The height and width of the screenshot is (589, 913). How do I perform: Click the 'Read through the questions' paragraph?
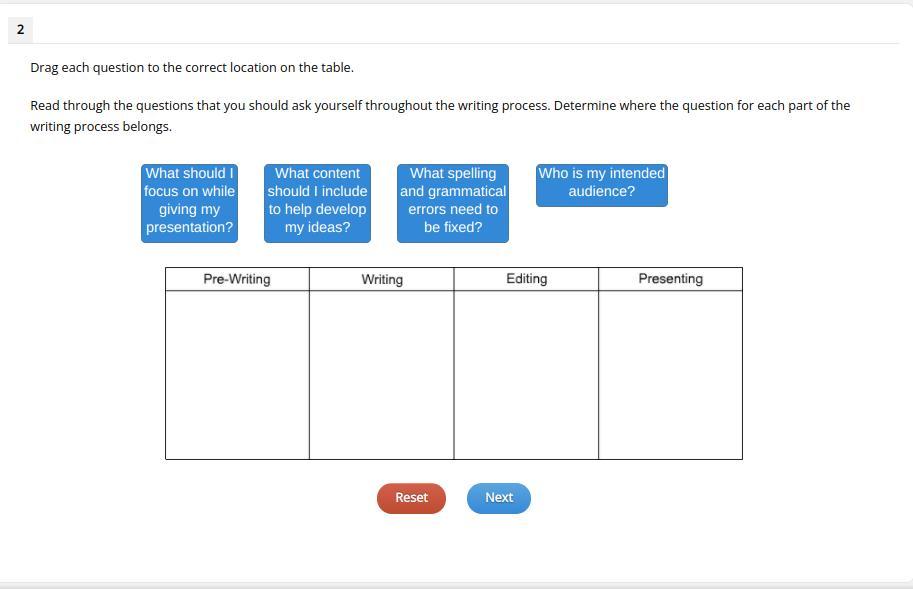click(440, 115)
